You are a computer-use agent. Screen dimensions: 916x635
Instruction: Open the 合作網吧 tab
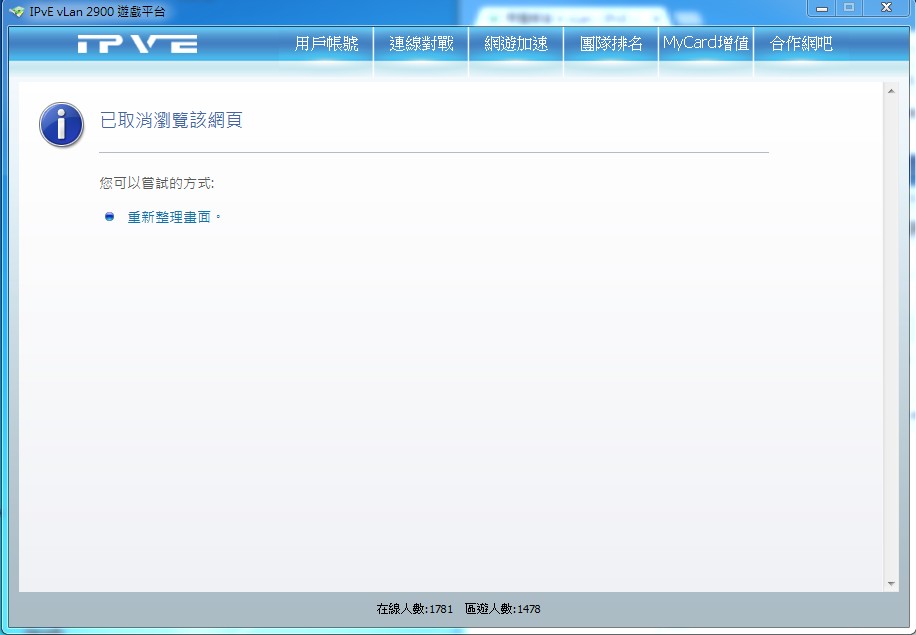click(801, 44)
